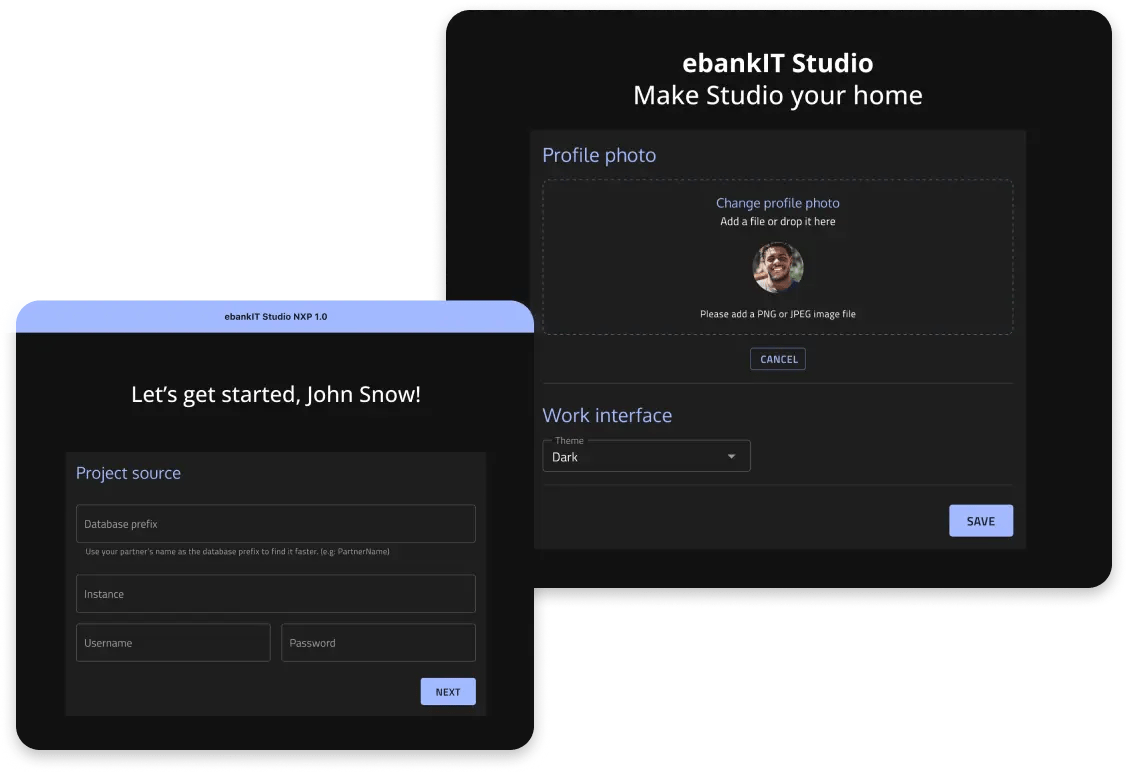The image size is (1128, 772).
Task: Click the SAVE button
Action: coord(980,520)
